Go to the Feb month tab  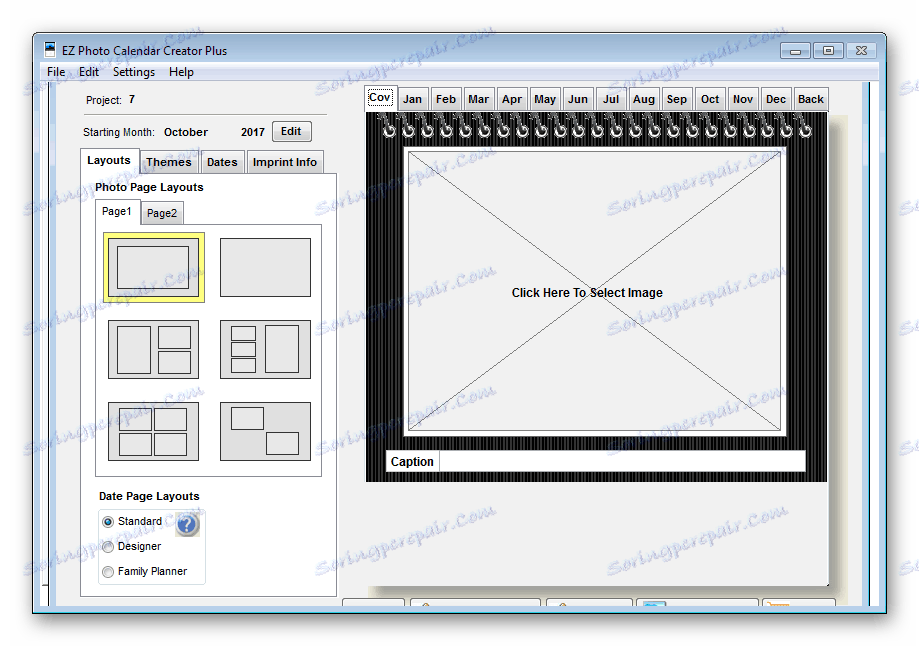(446, 100)
